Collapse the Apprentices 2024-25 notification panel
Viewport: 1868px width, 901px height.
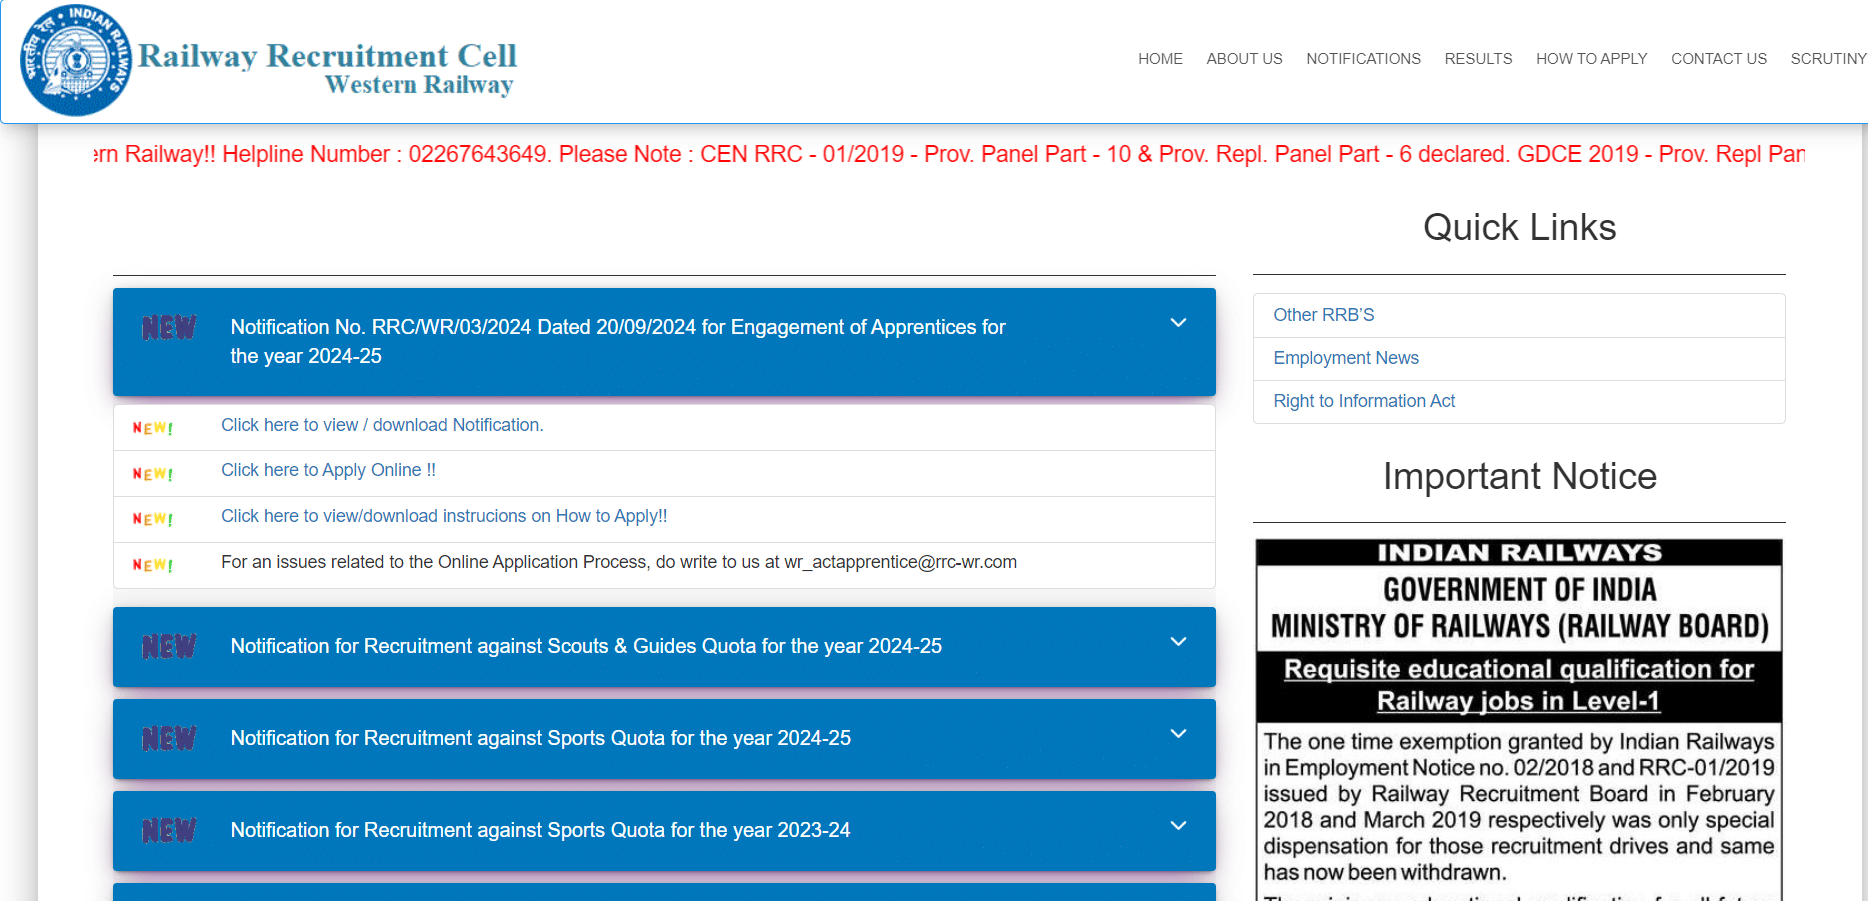[x=1178, y=323]
